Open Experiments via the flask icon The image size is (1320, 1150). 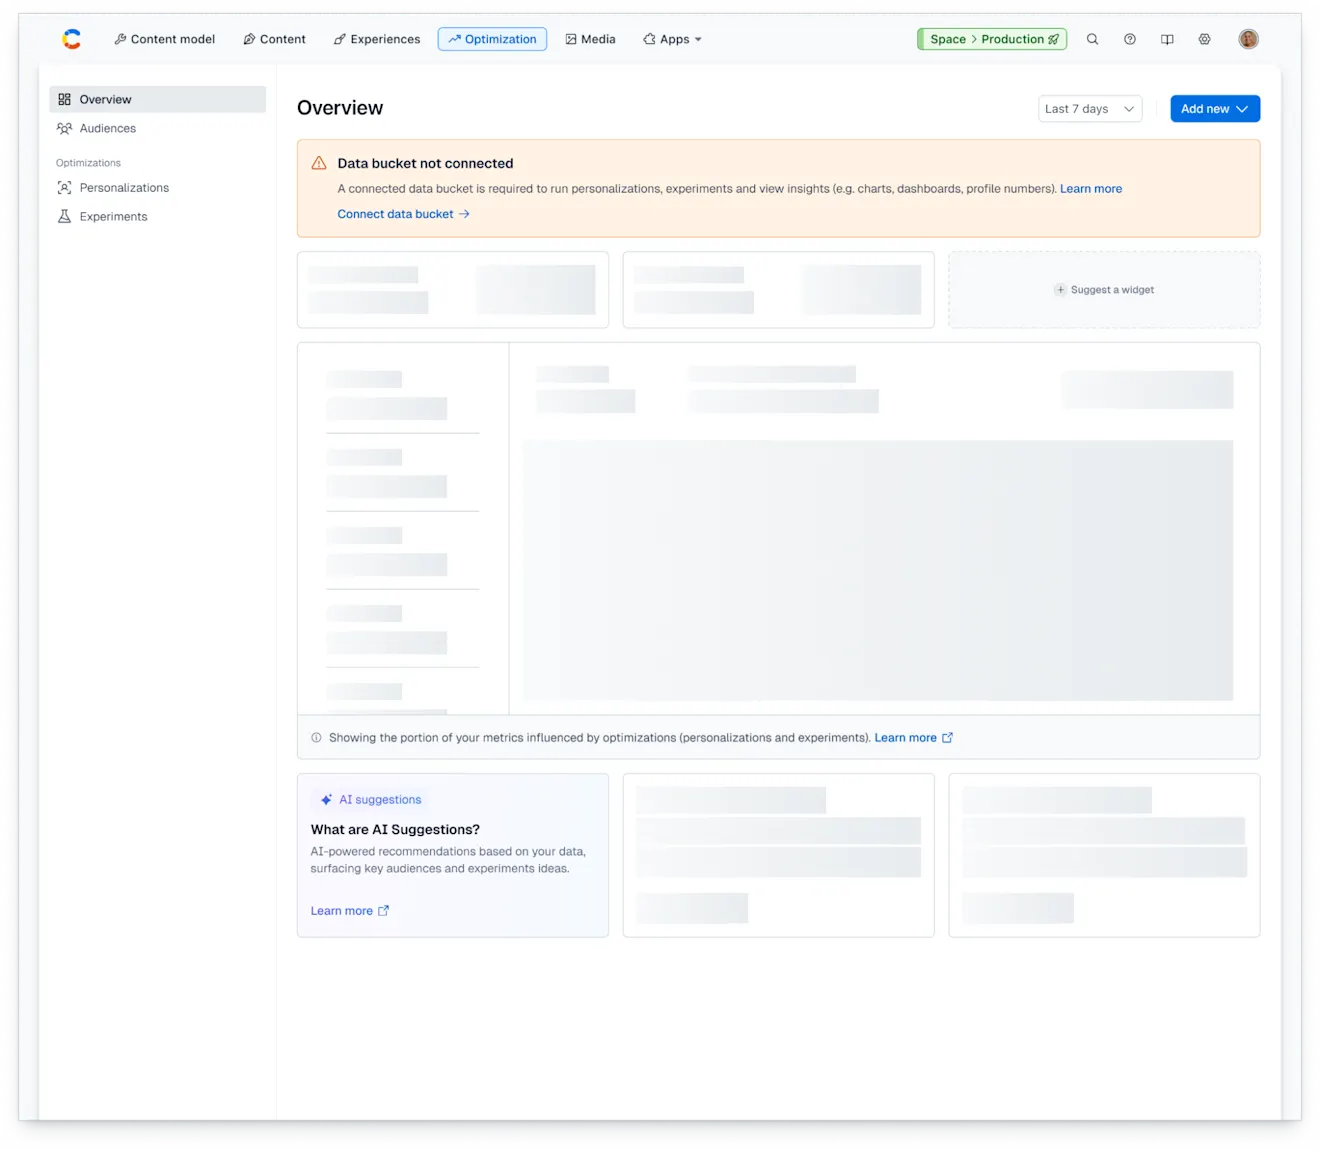coord(63,216)
